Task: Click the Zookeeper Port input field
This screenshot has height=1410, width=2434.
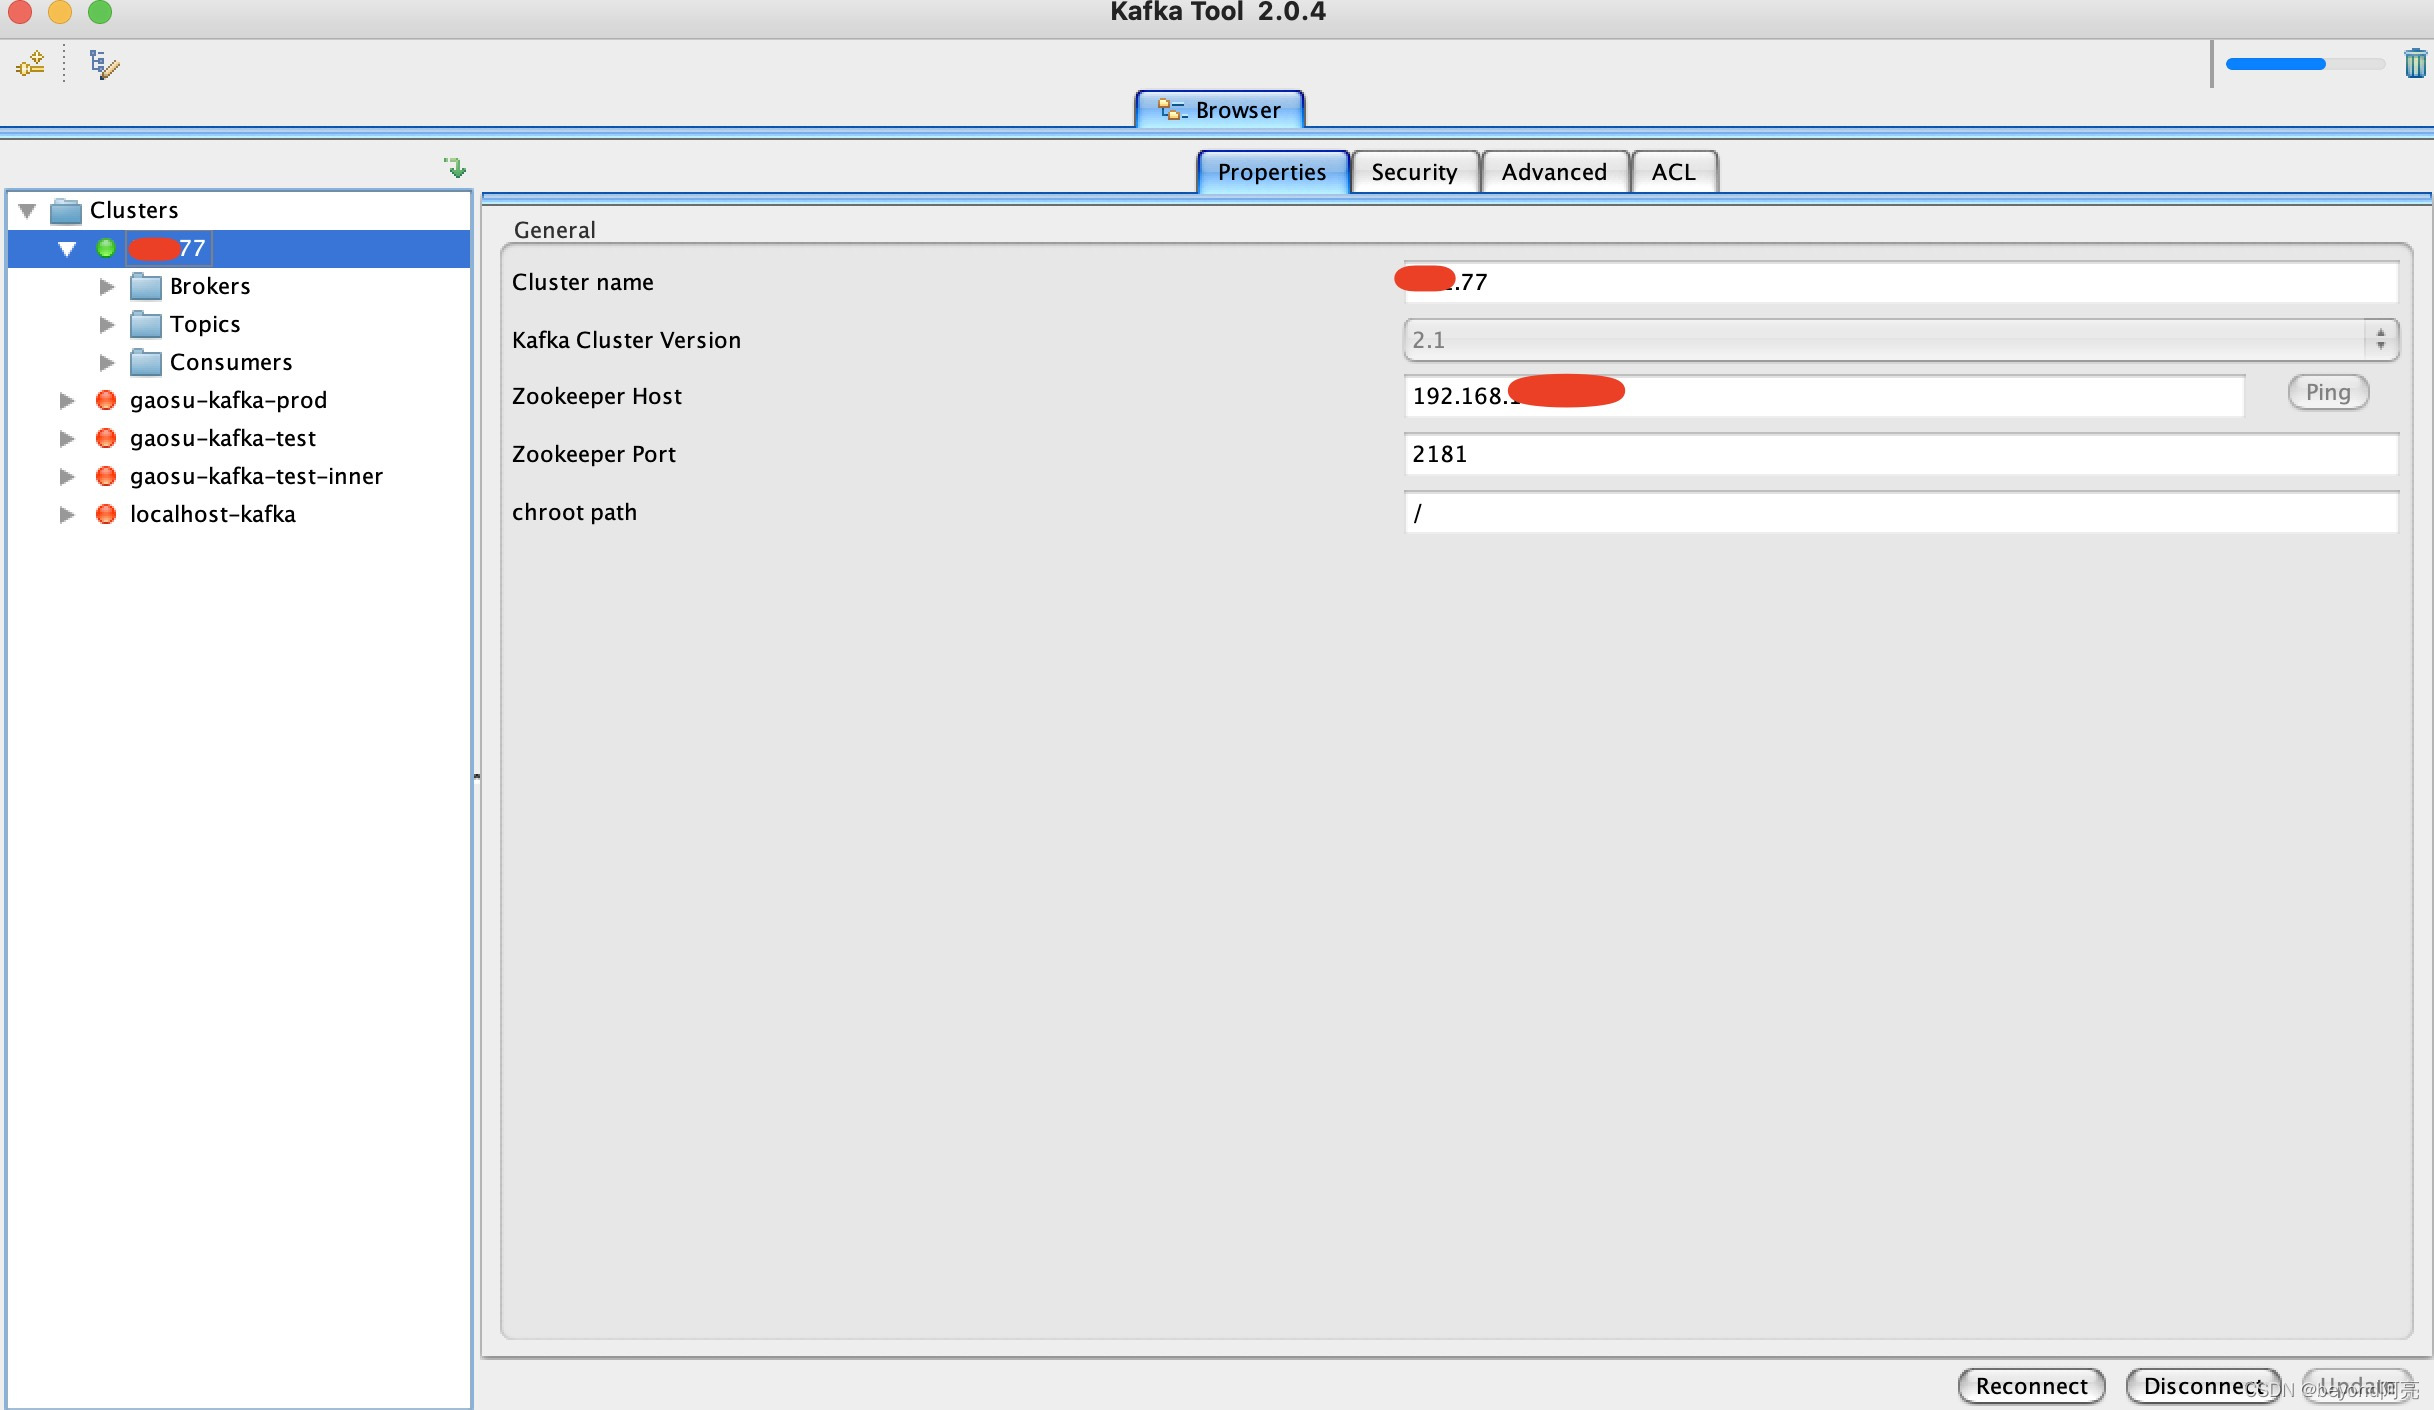Action: click(x=1897, y=453)
